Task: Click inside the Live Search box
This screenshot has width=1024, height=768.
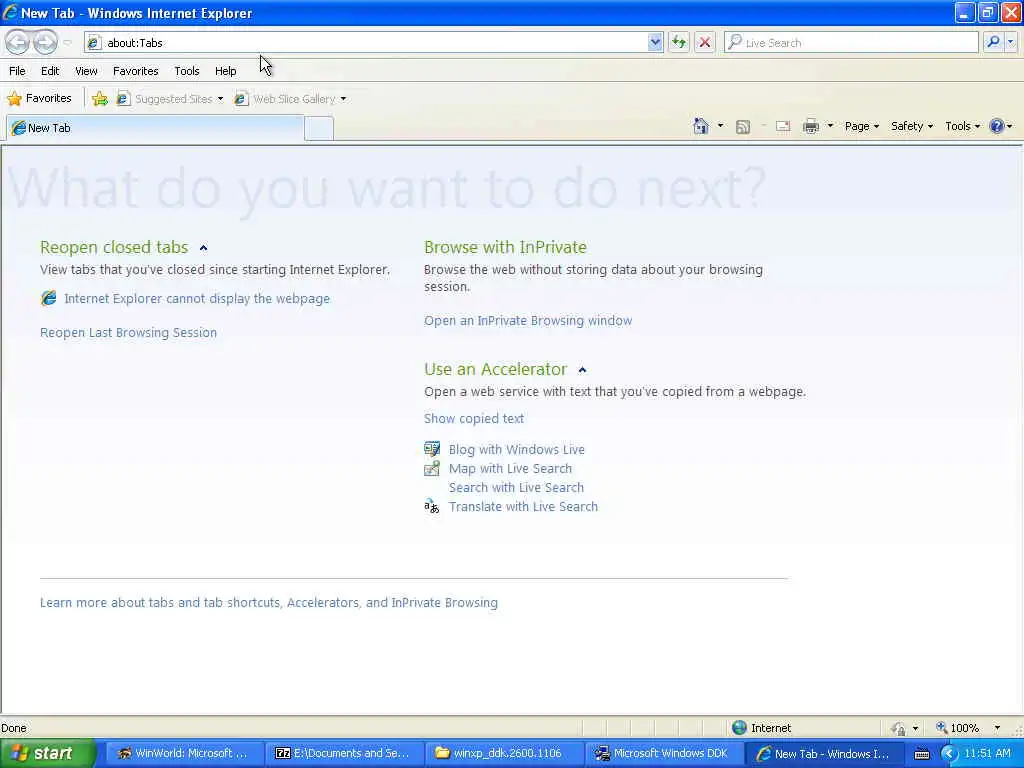Action: point(851,42)
